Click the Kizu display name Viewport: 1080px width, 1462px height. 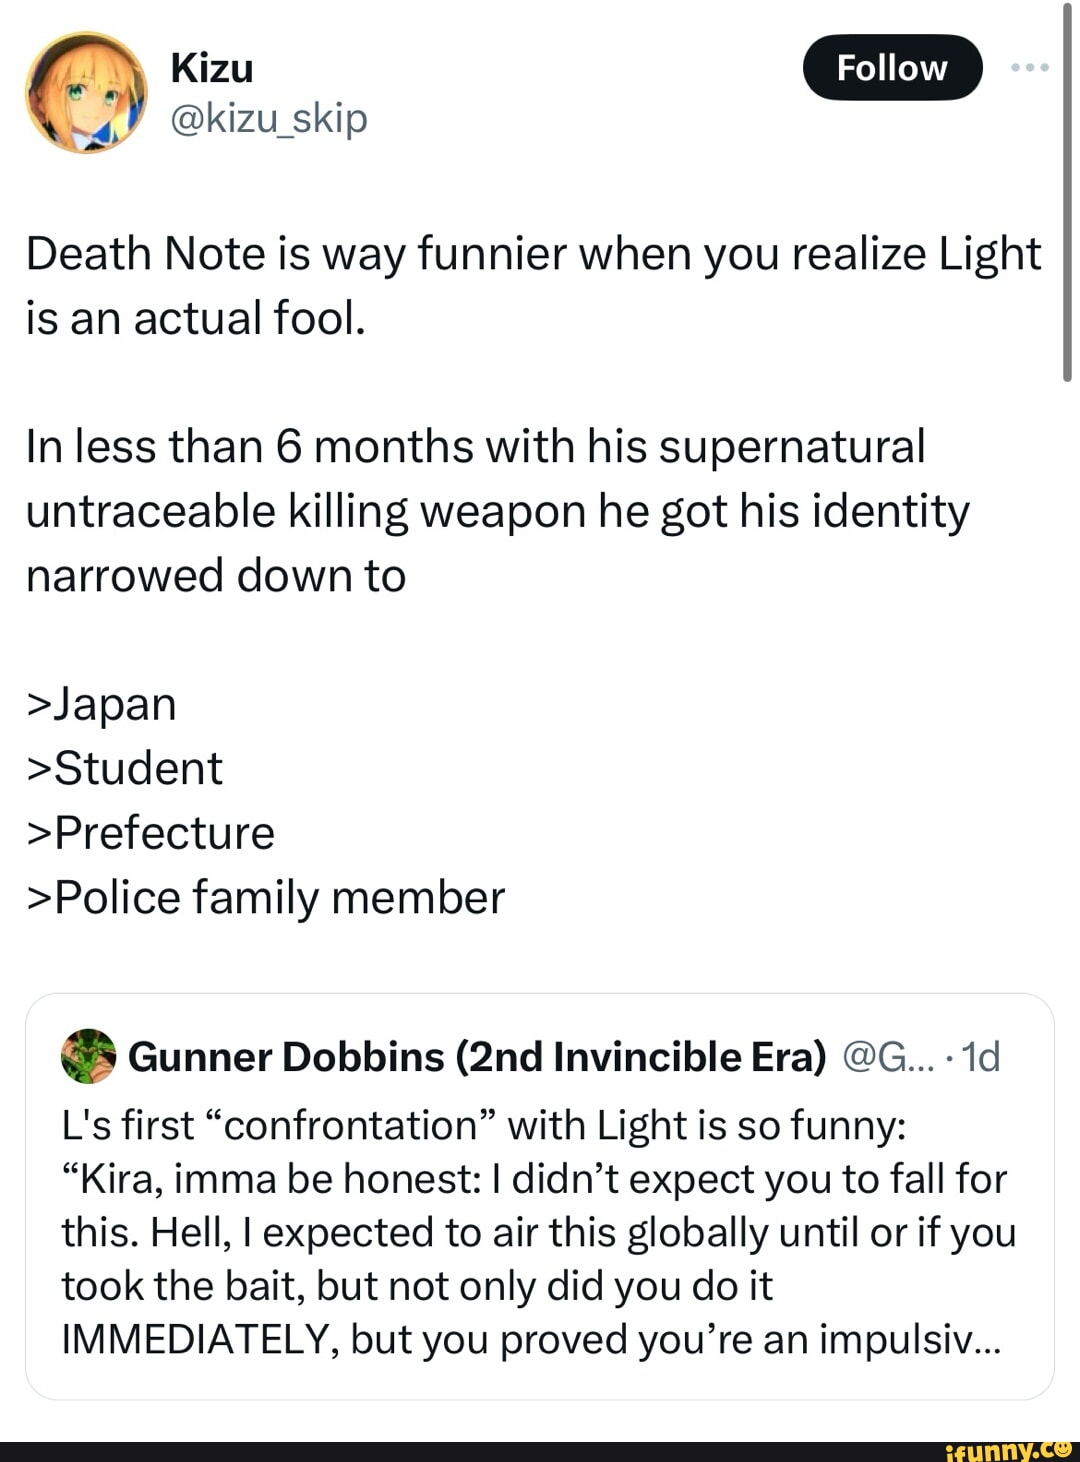tap(212, 68)
